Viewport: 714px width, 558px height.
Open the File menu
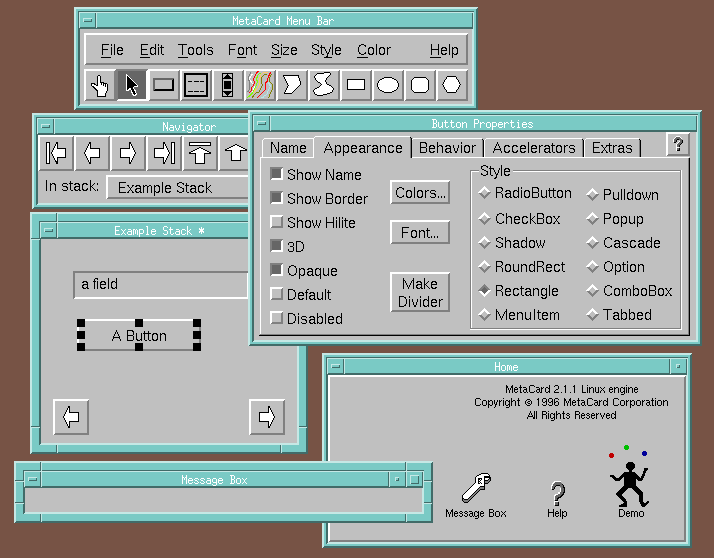pyautogui.click(x=112, y=50)
